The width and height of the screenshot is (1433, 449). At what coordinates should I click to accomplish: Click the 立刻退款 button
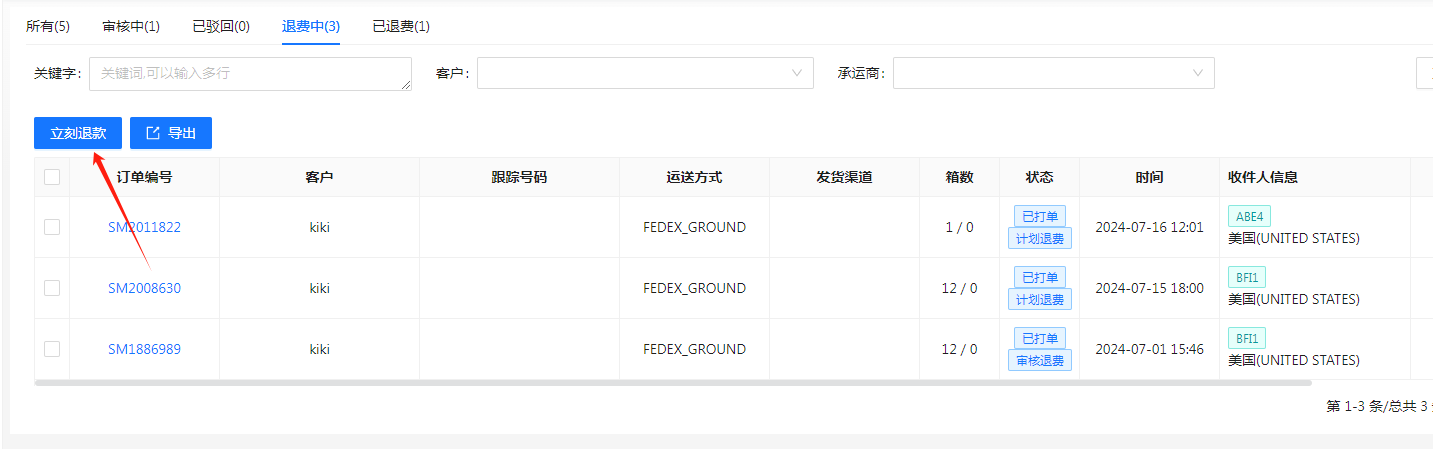[78, 133]
